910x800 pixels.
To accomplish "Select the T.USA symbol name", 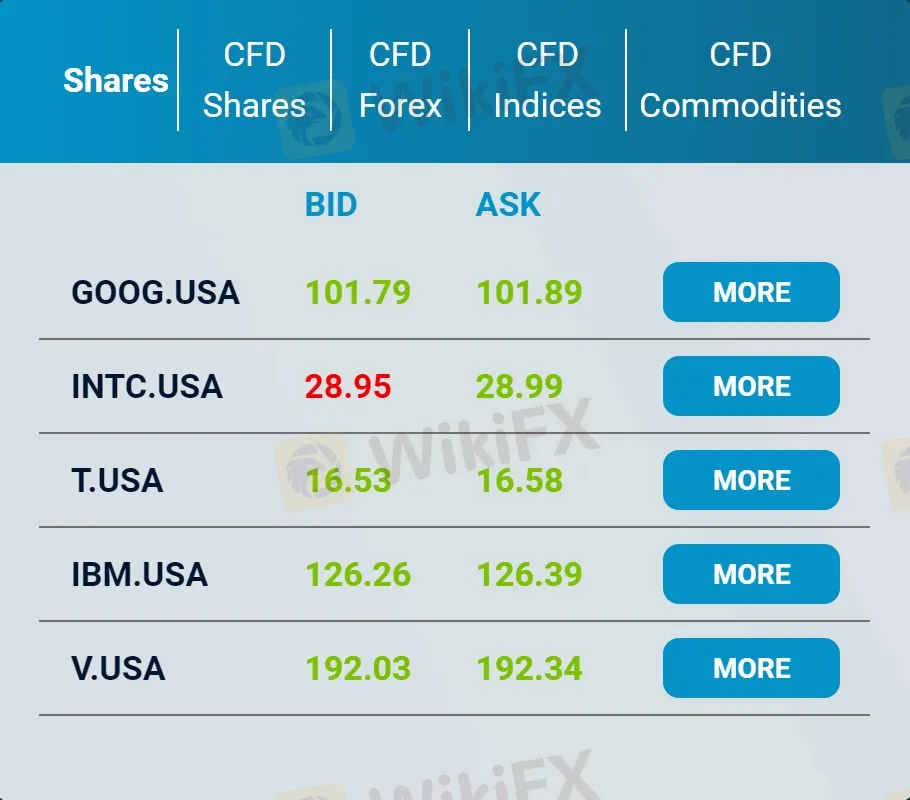I will point(117,481).
